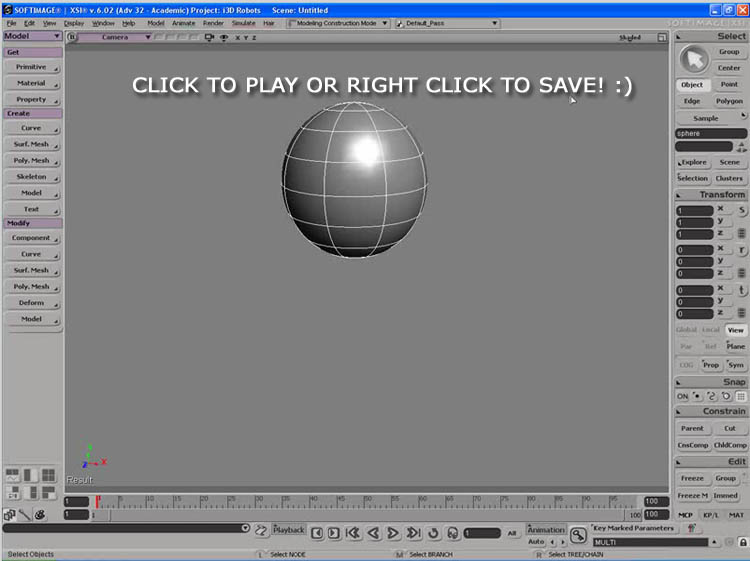Toggle Snap ON button
Screen dimensions: 750x561
[683, 396]
